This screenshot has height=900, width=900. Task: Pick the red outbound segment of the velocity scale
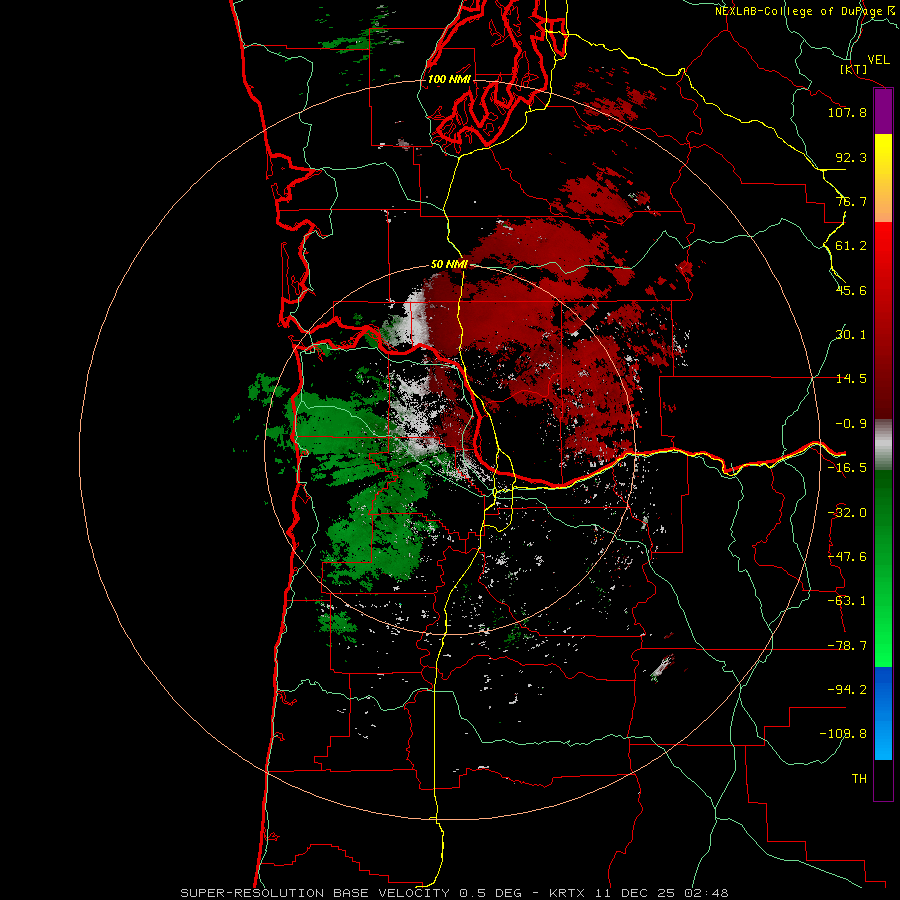(883, 320)
